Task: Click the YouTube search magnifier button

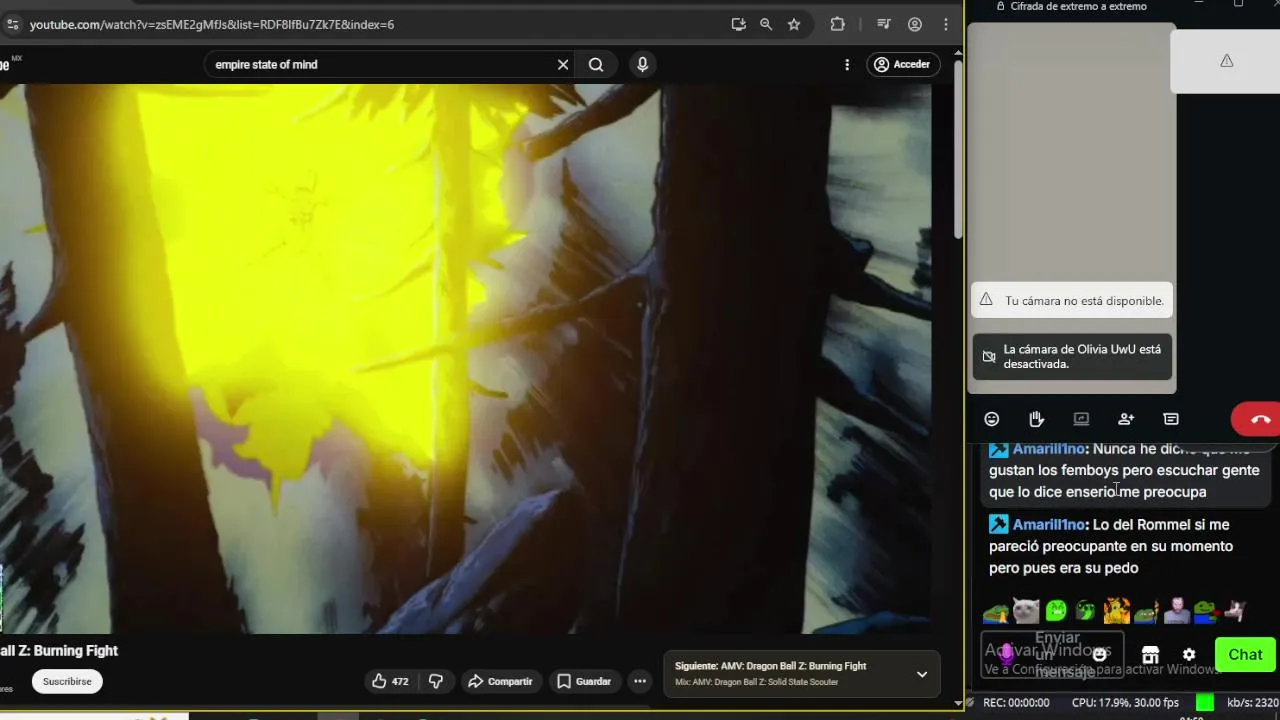Action: point(596,64)
